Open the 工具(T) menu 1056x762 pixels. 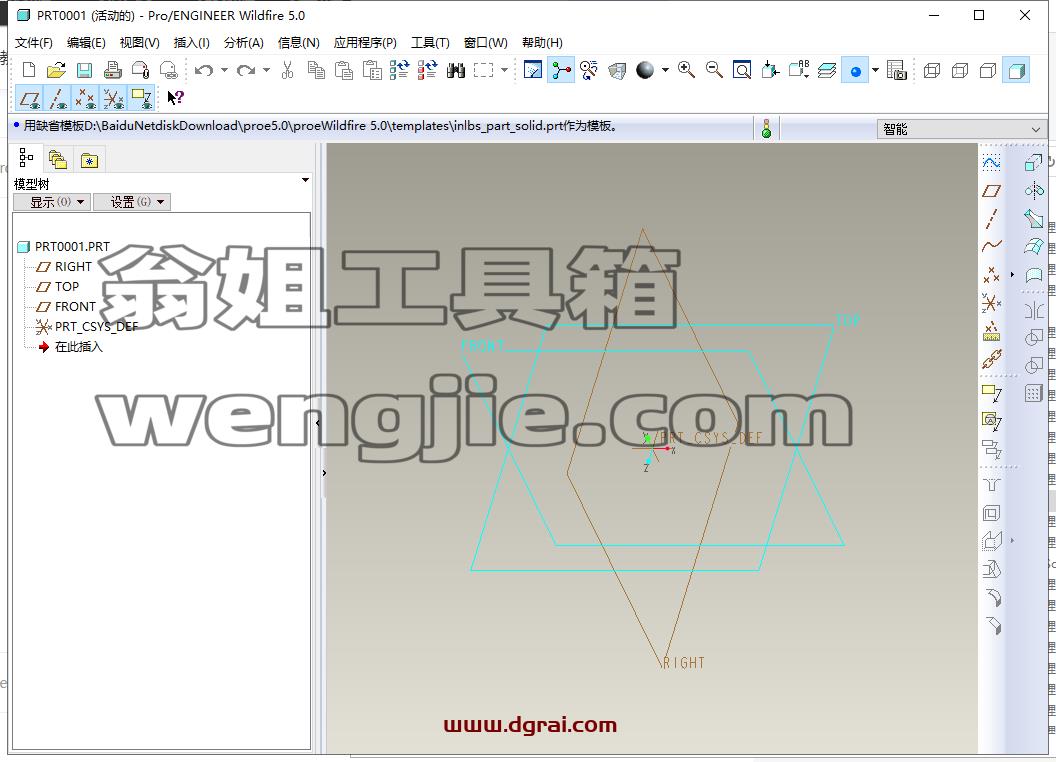(430, 42)
